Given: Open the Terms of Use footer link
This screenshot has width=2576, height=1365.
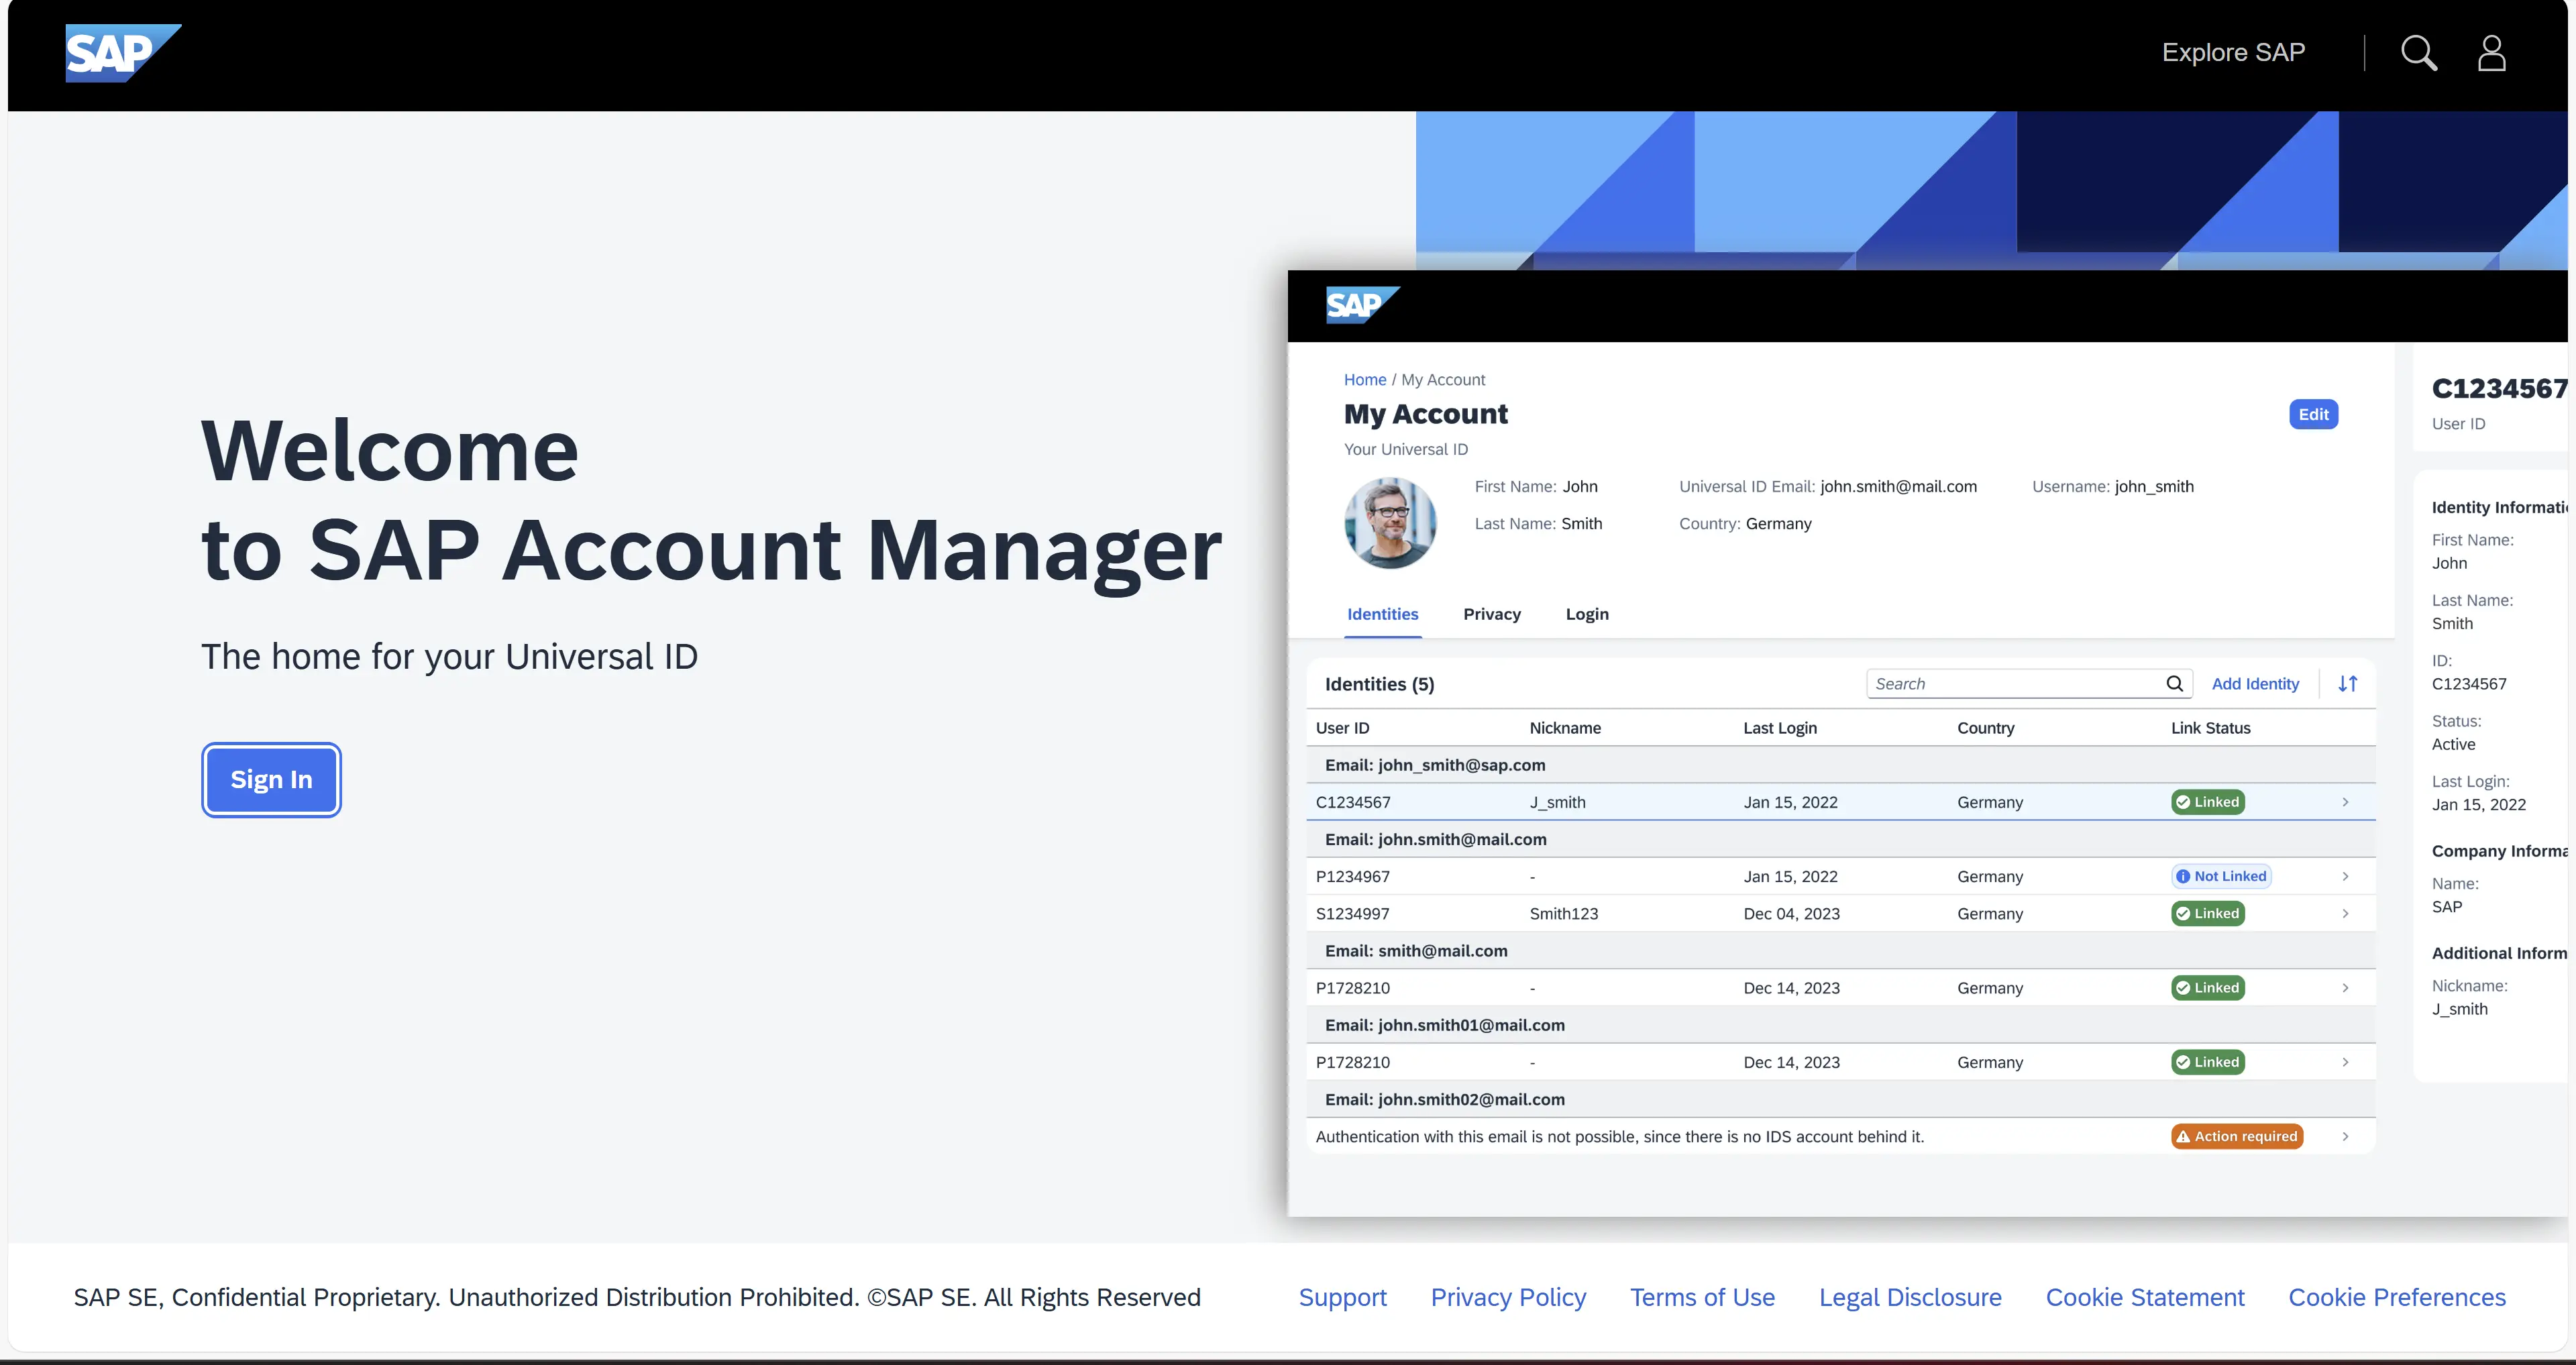Looking at the screenshot, I should coord(1702,1297).
